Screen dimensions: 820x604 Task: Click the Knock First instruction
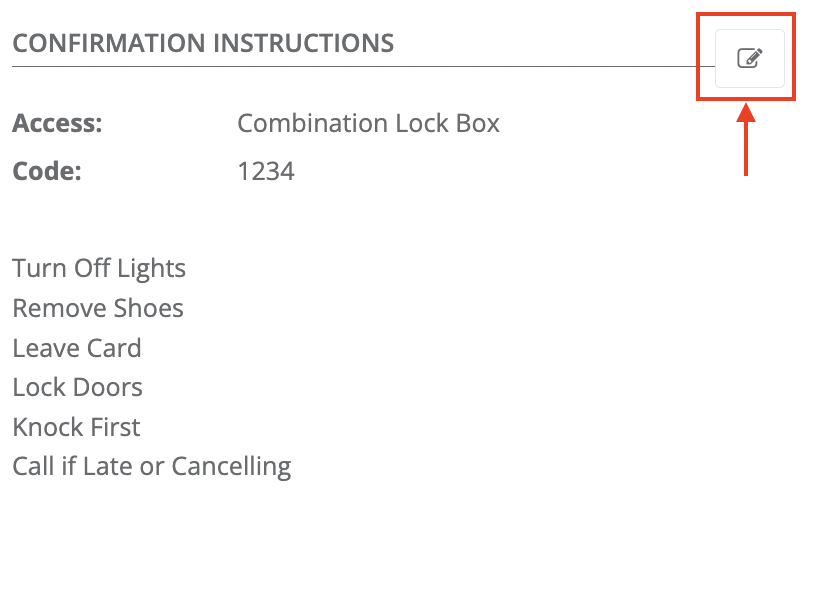click(76, 427)
